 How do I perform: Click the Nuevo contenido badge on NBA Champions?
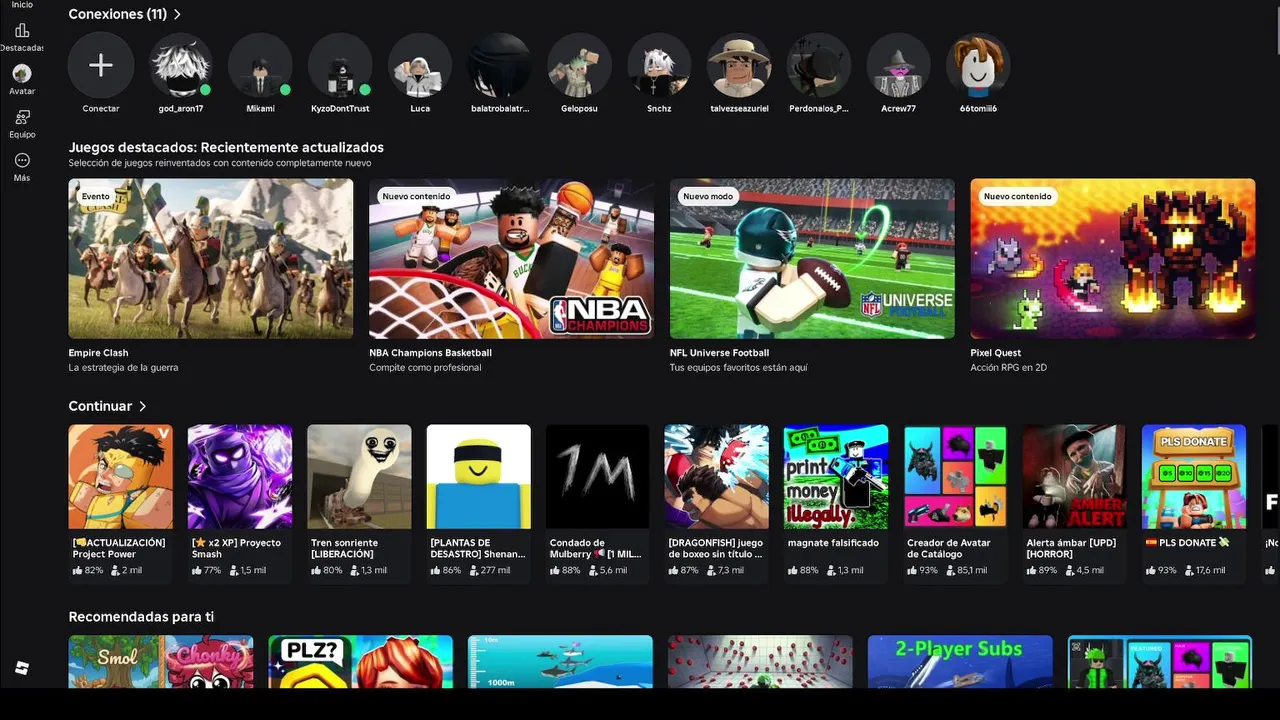click(x=416, y=197)
